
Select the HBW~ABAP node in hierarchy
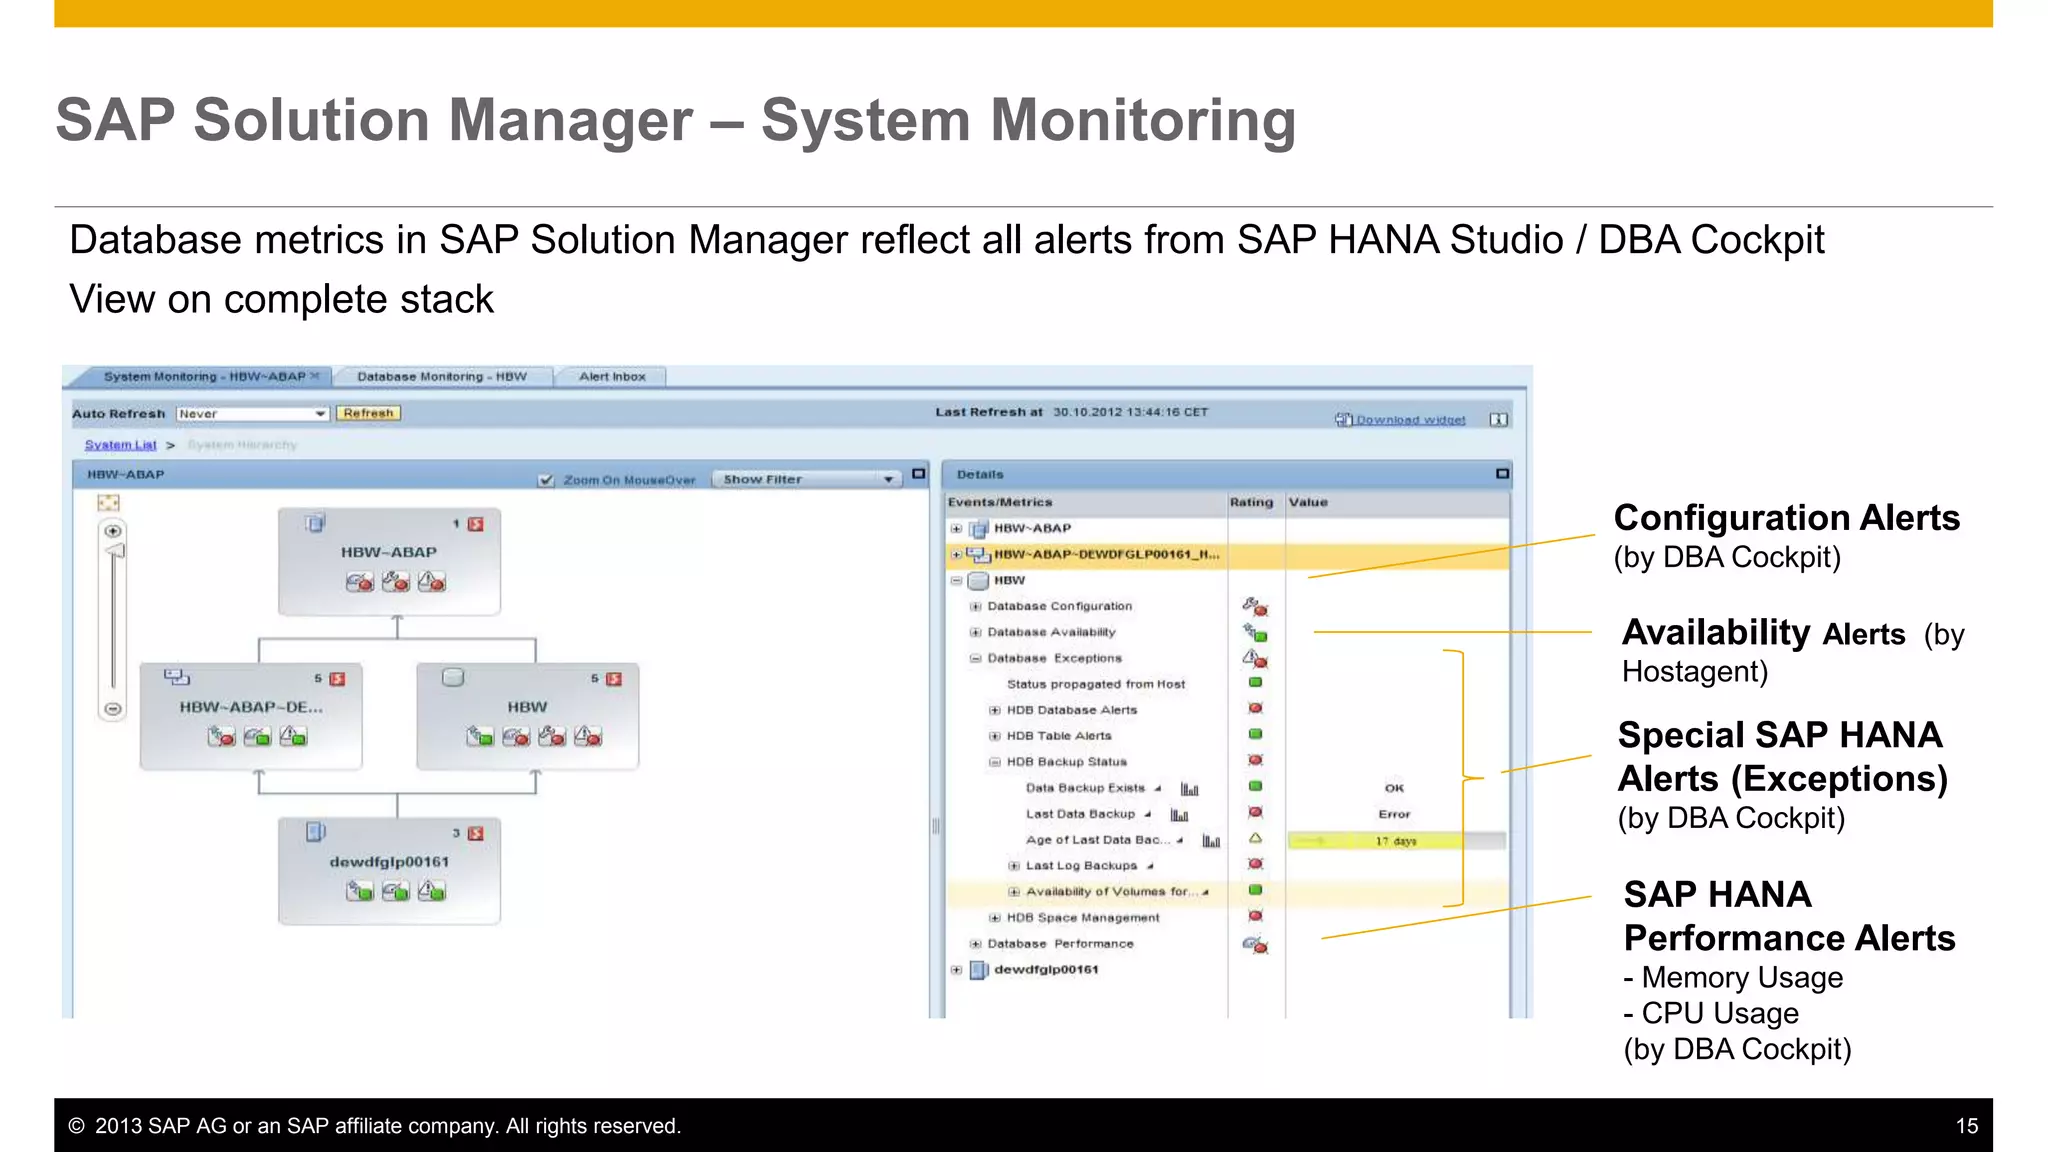pos(389,561)
